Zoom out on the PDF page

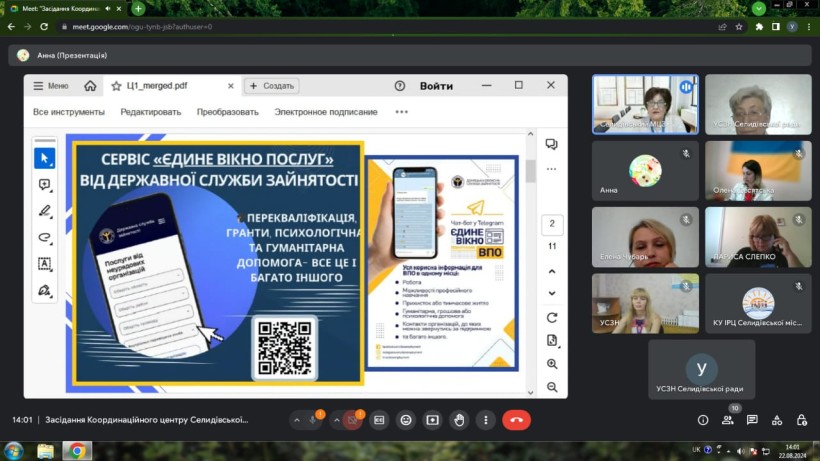pos(552,387)
